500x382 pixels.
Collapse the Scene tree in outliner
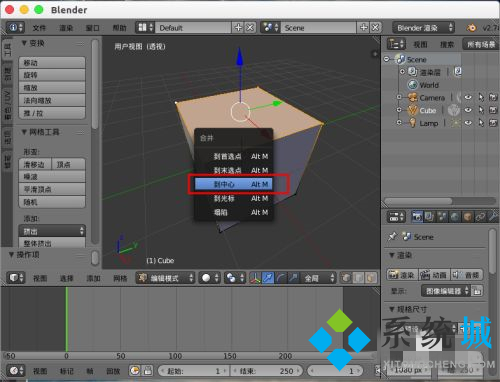click(387, 59)
